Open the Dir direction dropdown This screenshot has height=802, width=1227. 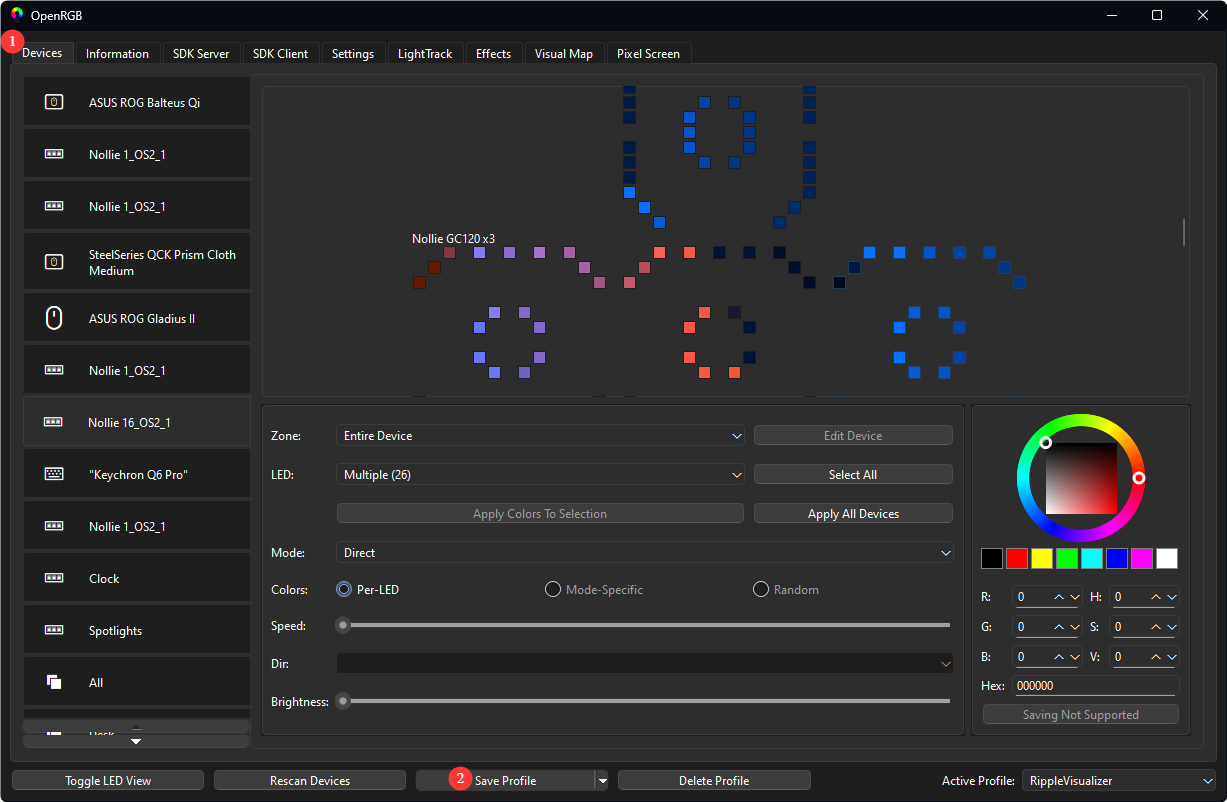coord(645,663)
